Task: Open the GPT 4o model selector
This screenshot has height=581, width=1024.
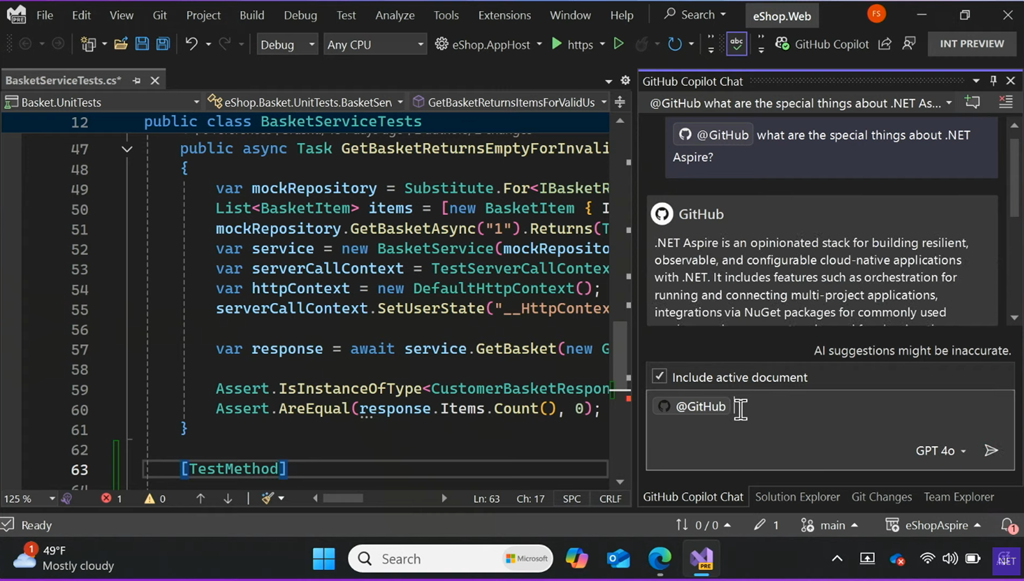Action: [x=941, y=451]
